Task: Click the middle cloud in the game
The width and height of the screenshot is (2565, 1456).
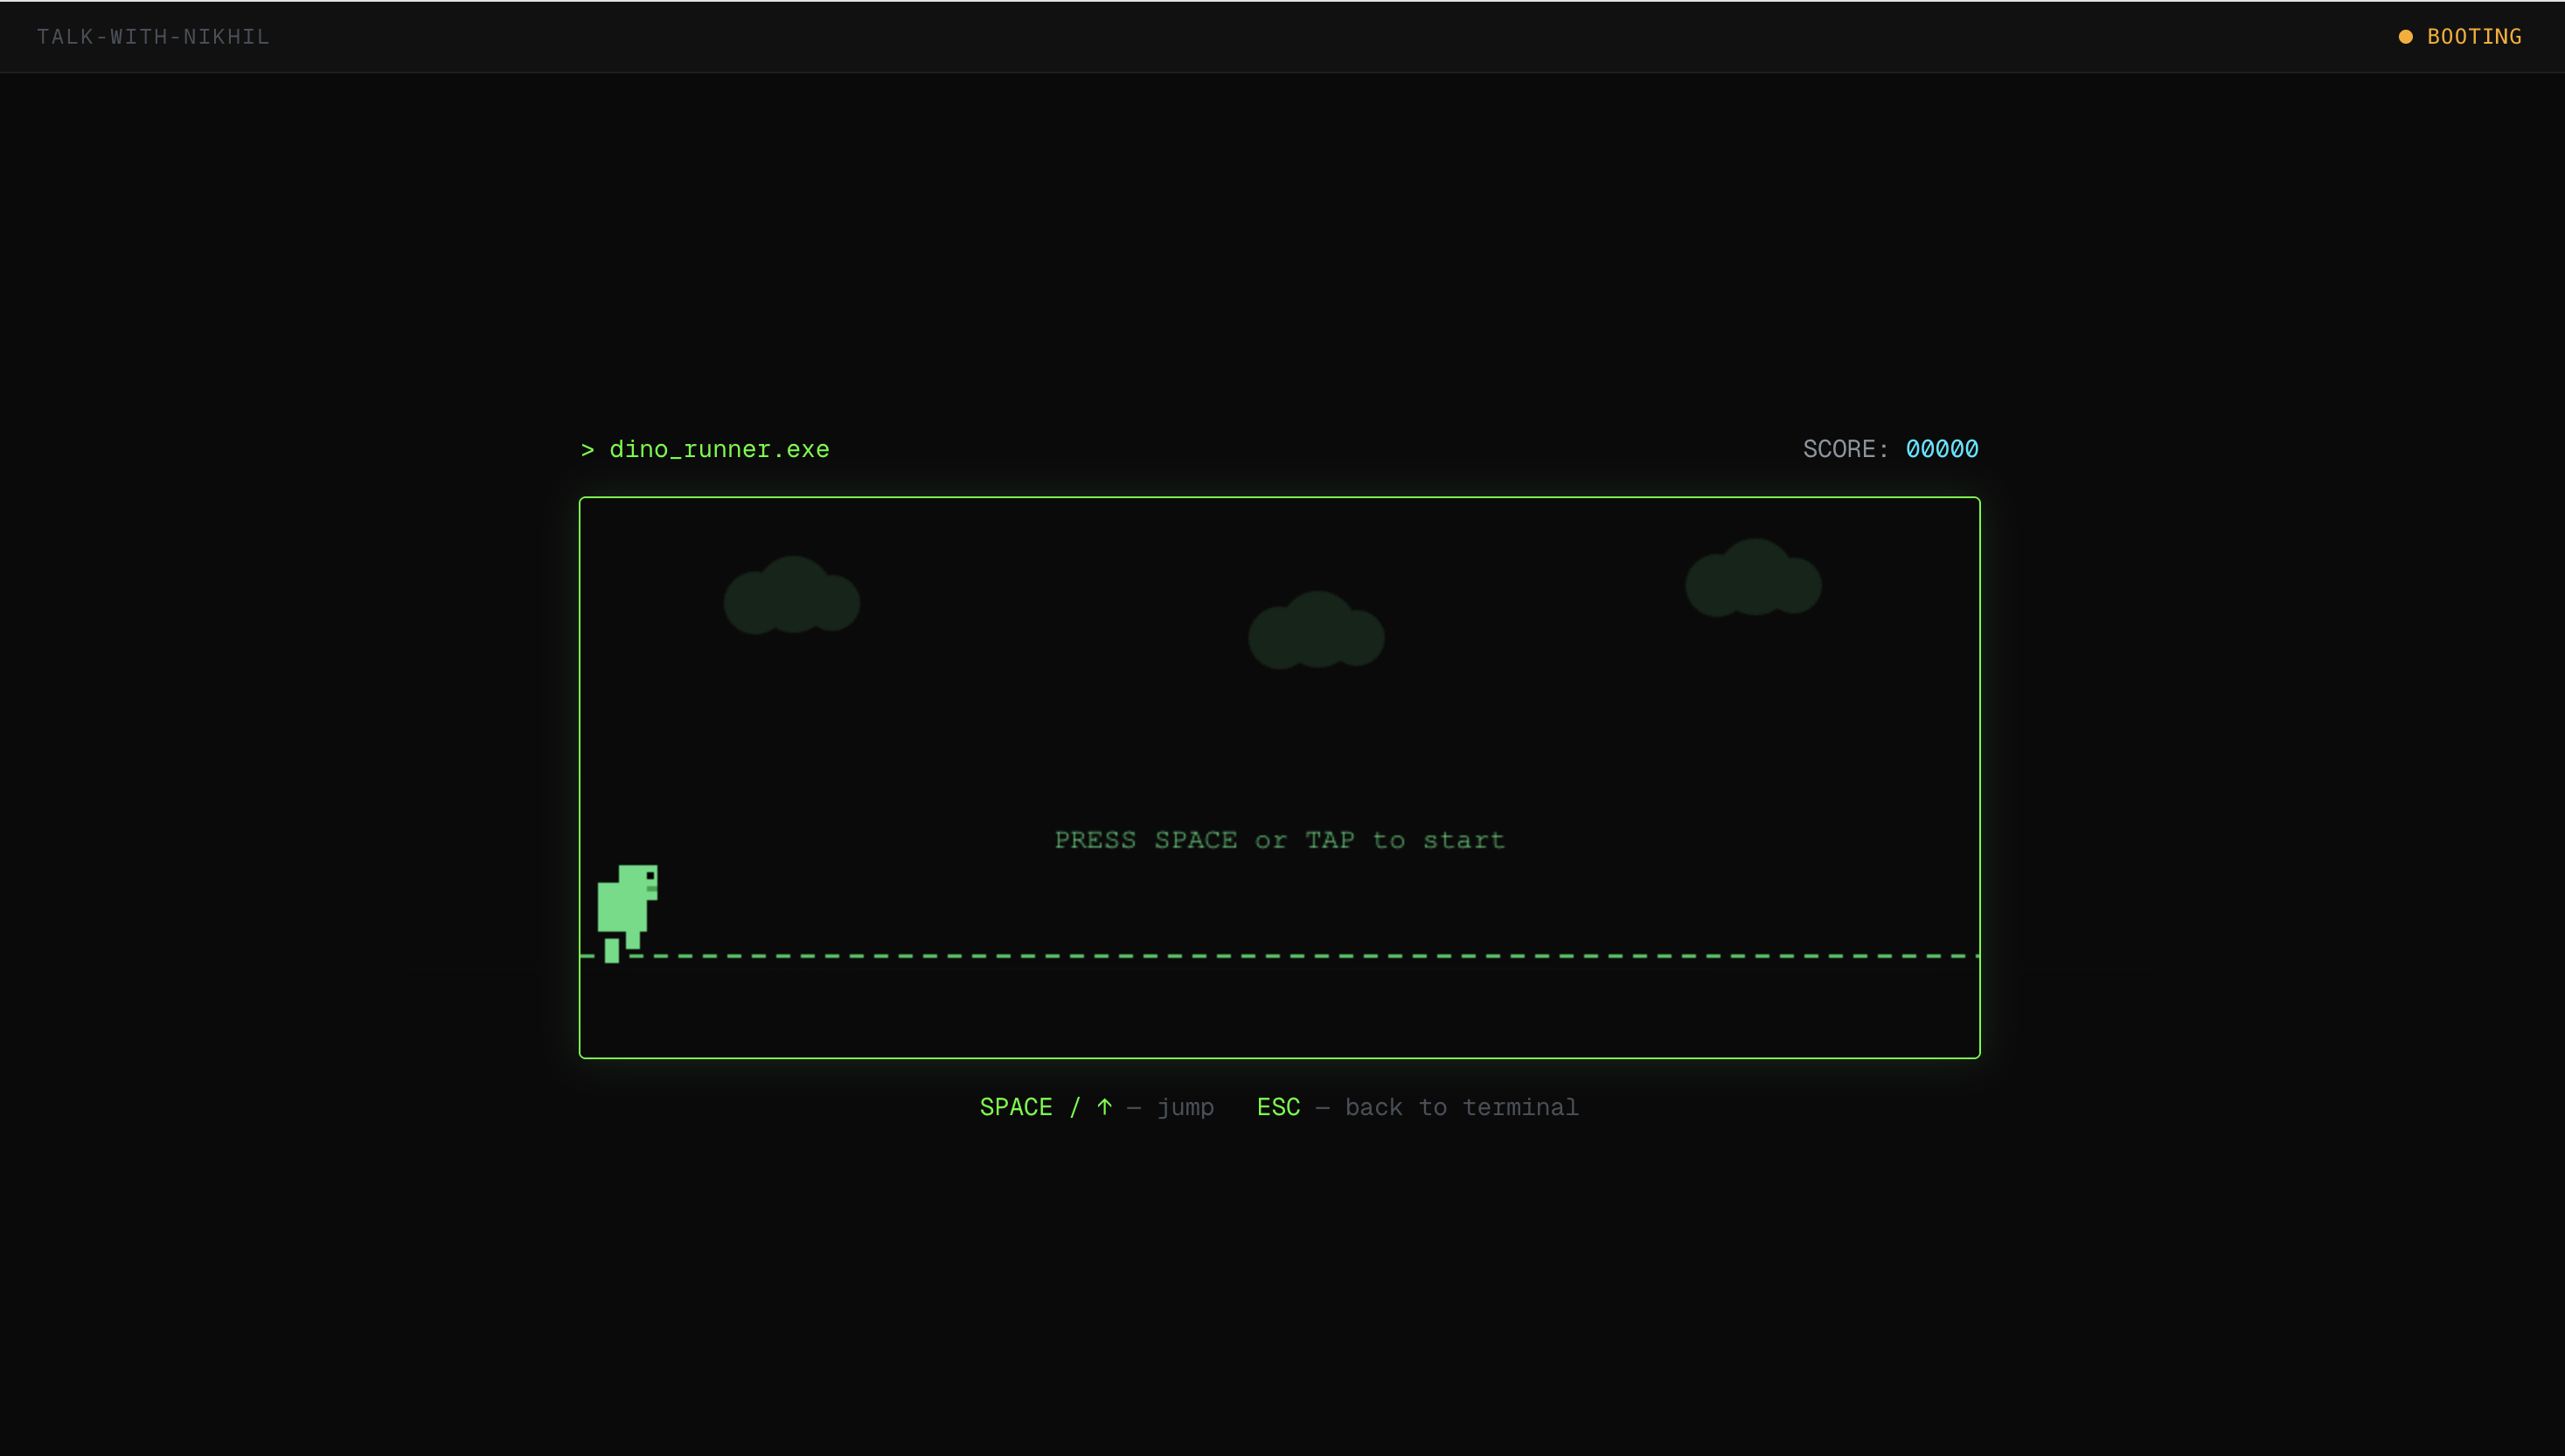Action: tap(1315, 632)
